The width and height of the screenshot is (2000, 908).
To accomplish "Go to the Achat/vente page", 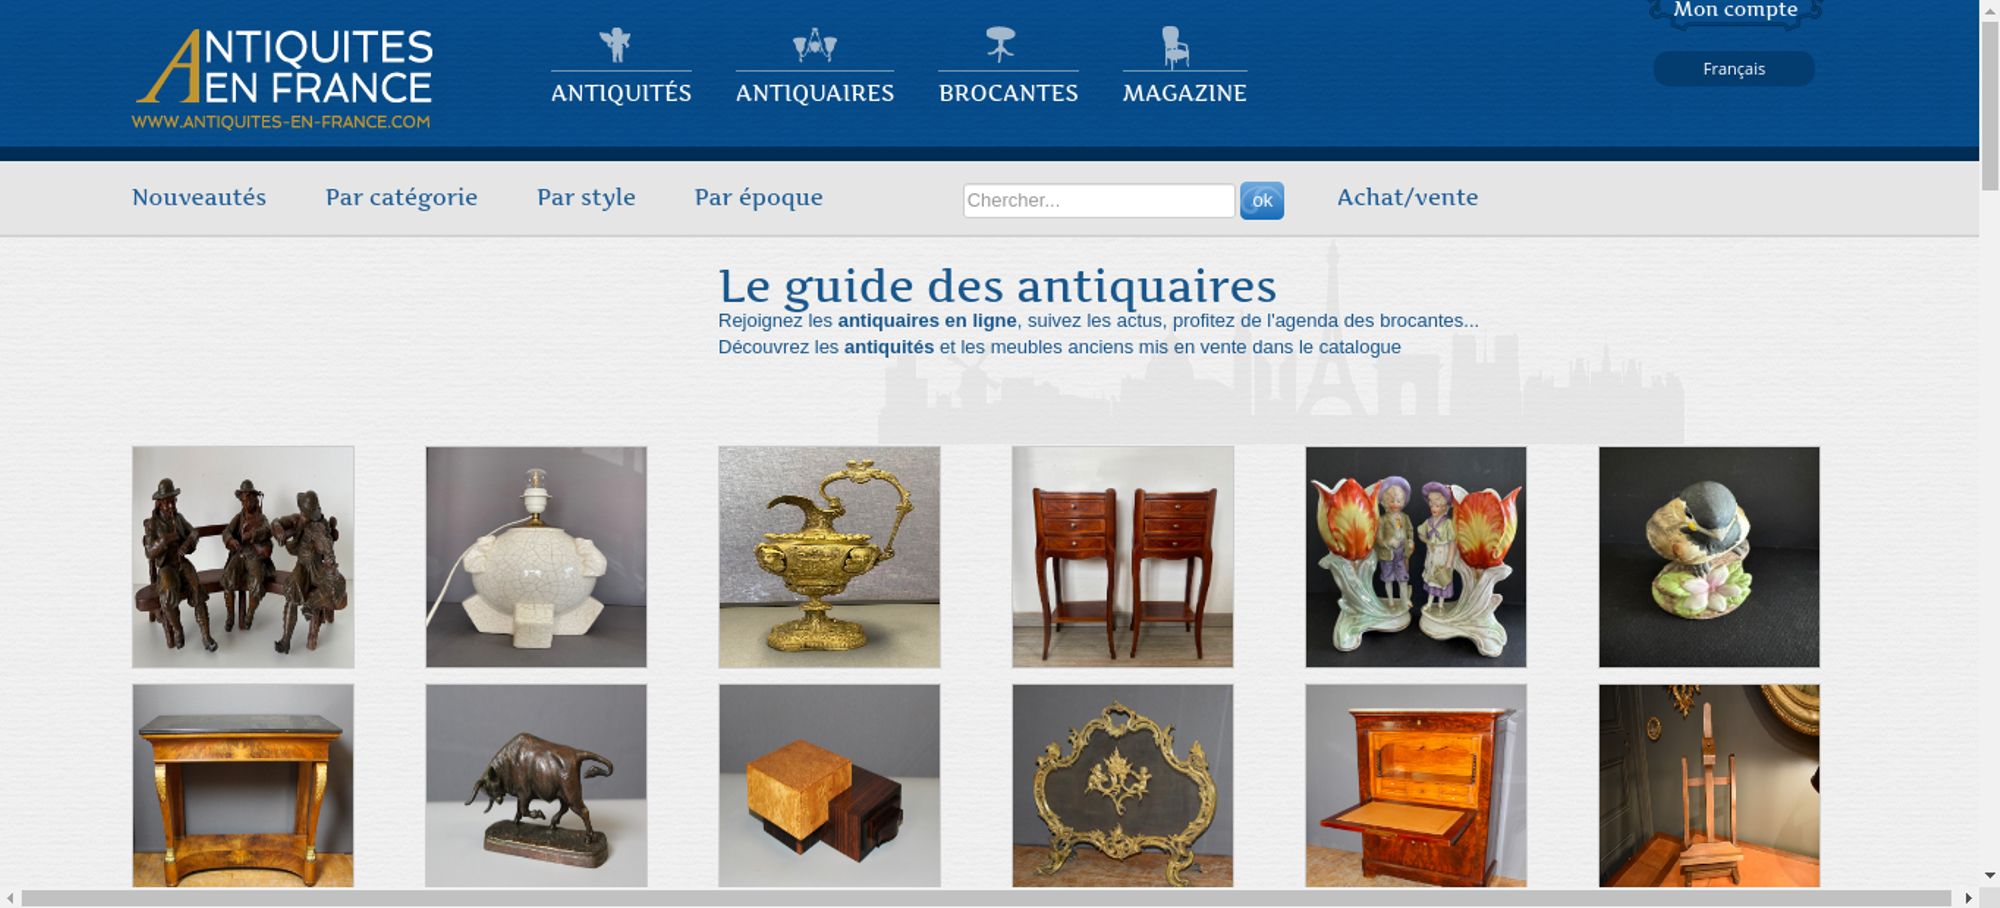I will pos(1407,197).
